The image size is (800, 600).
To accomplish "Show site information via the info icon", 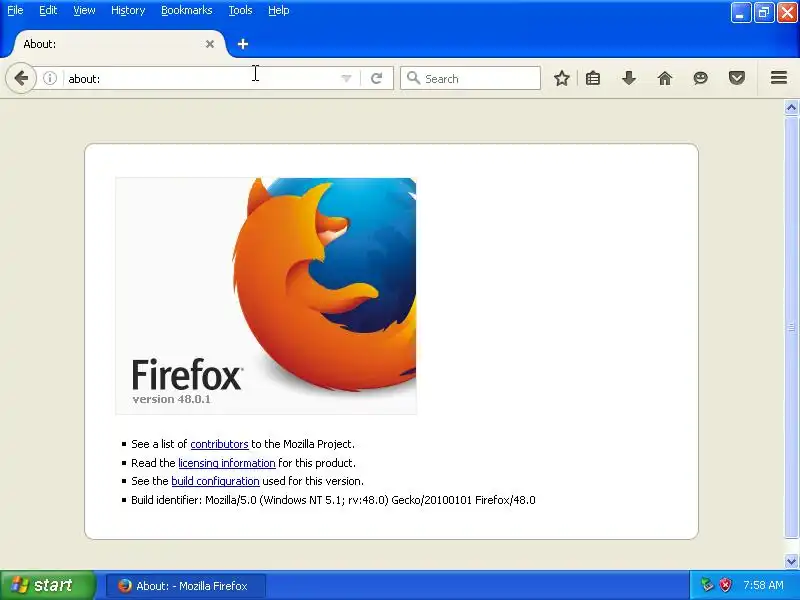I will [49, 78].
